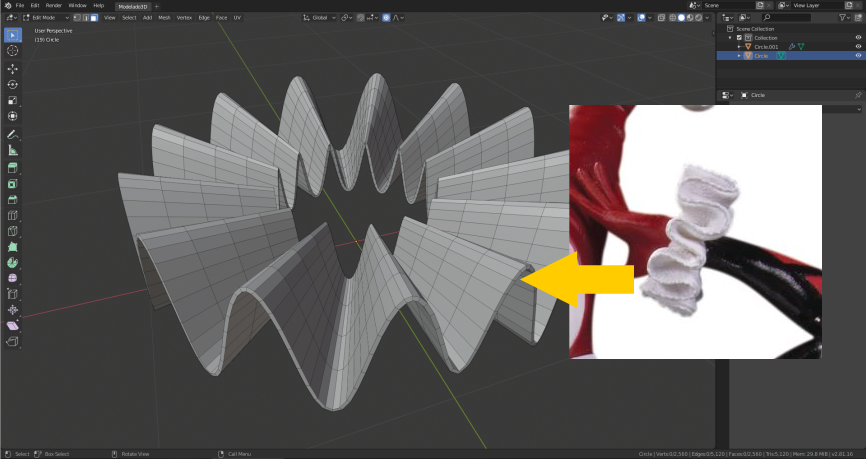
Task: Open the Window menu
Action: pos(77,6)
